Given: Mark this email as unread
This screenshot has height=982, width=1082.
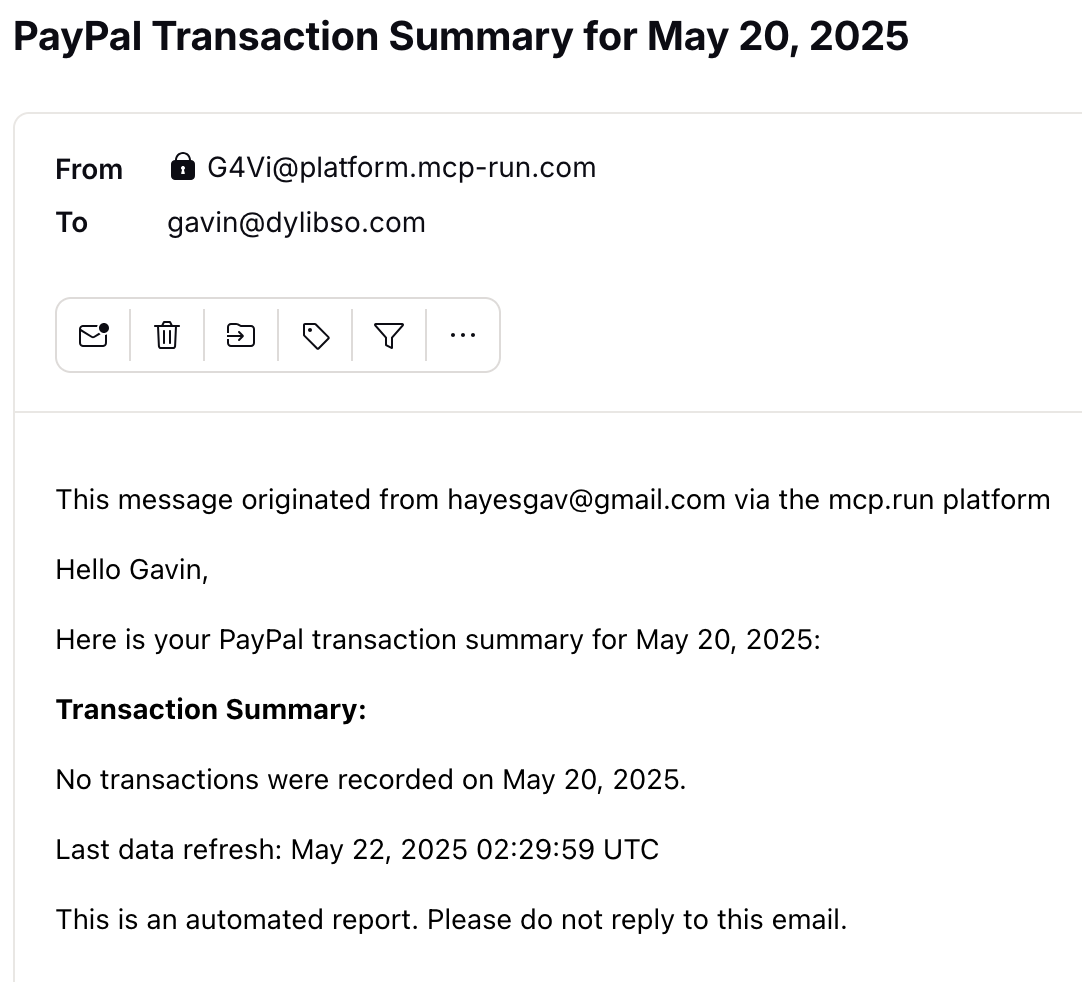Looking at the screenshot, I should (93, 335).
